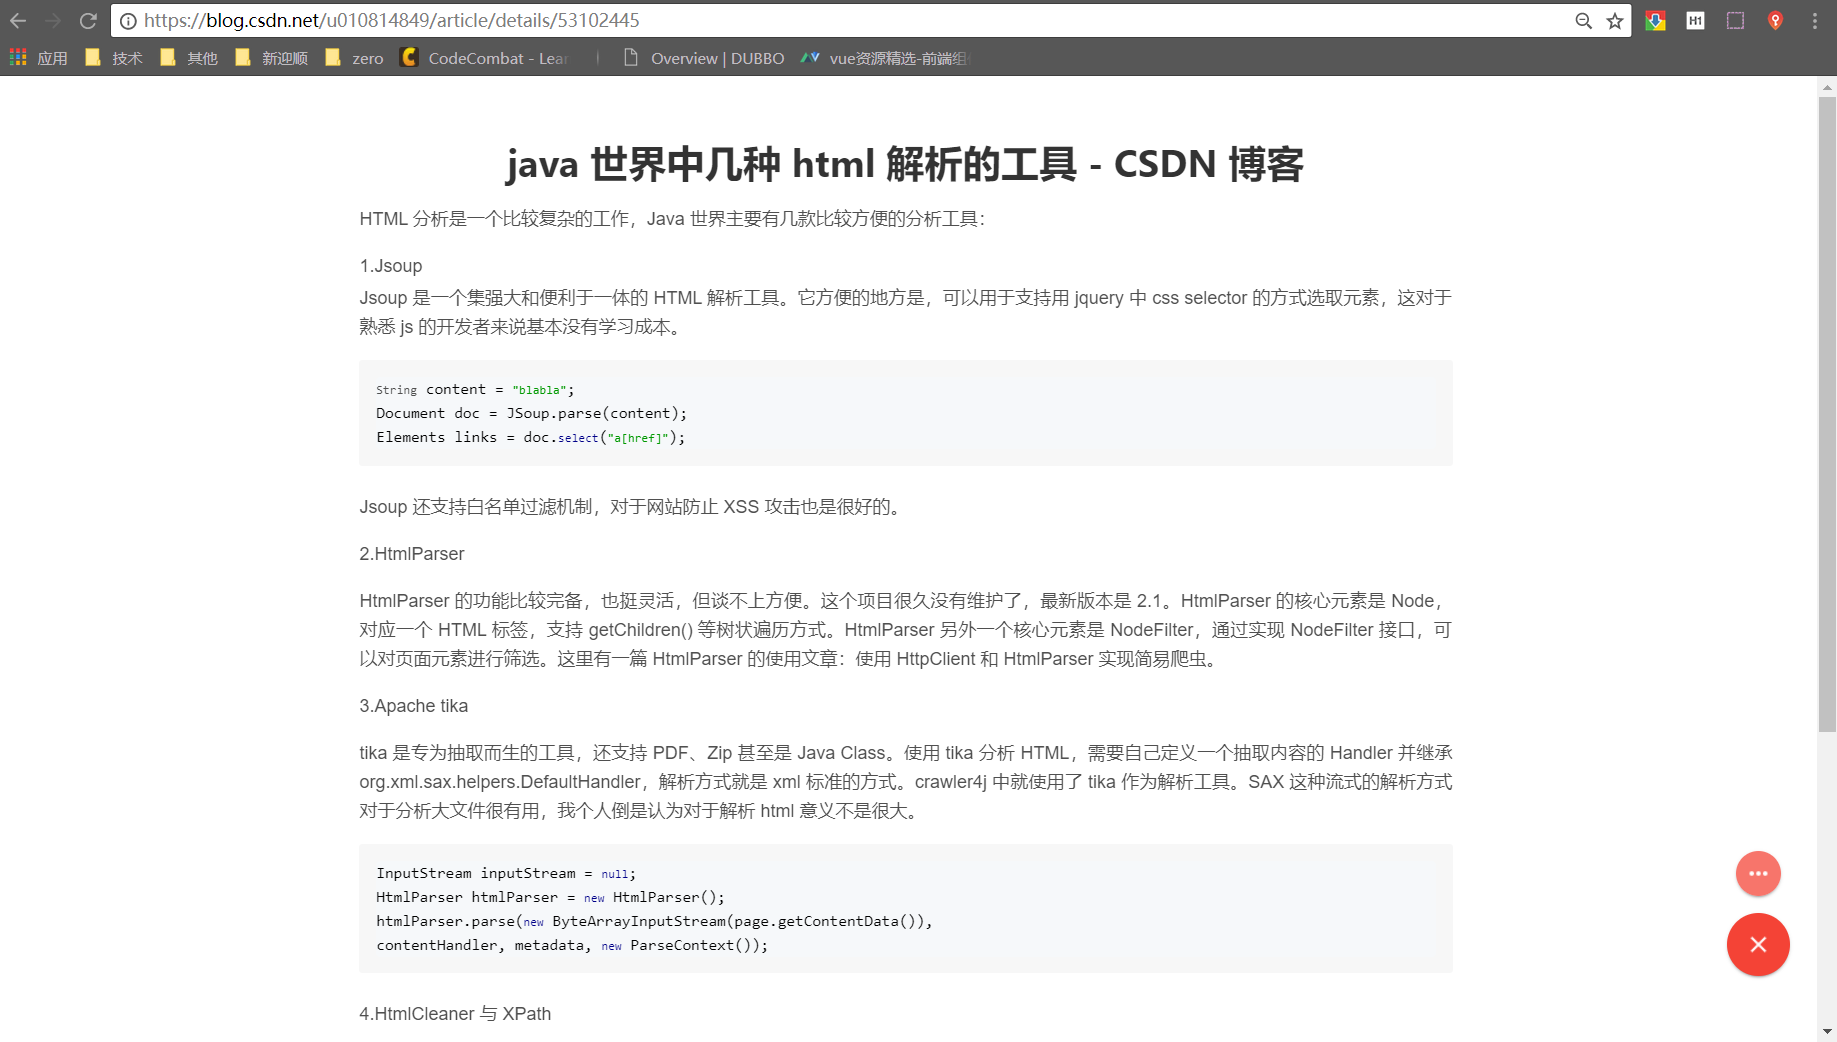
Task: Open the H1 headings extension
Action: click(x=1695, y=20)
